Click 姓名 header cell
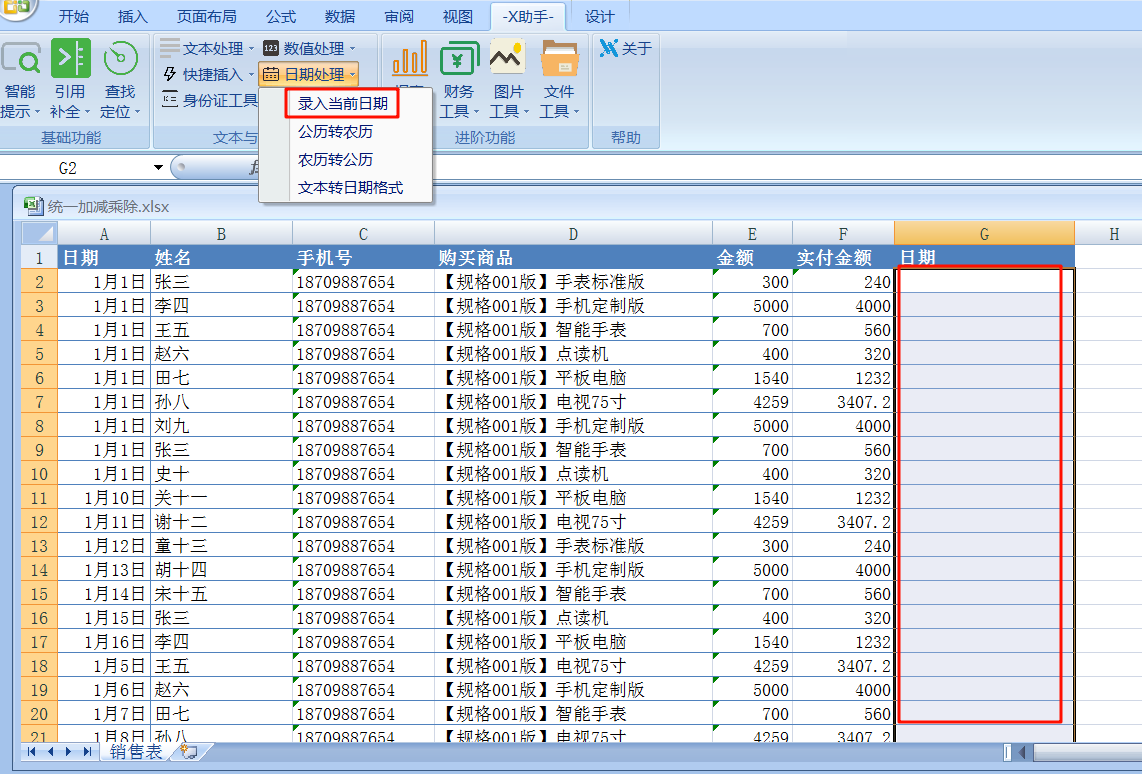This screenshot has height=774, width=1142. pyautogui.click(x=221, y=258)
